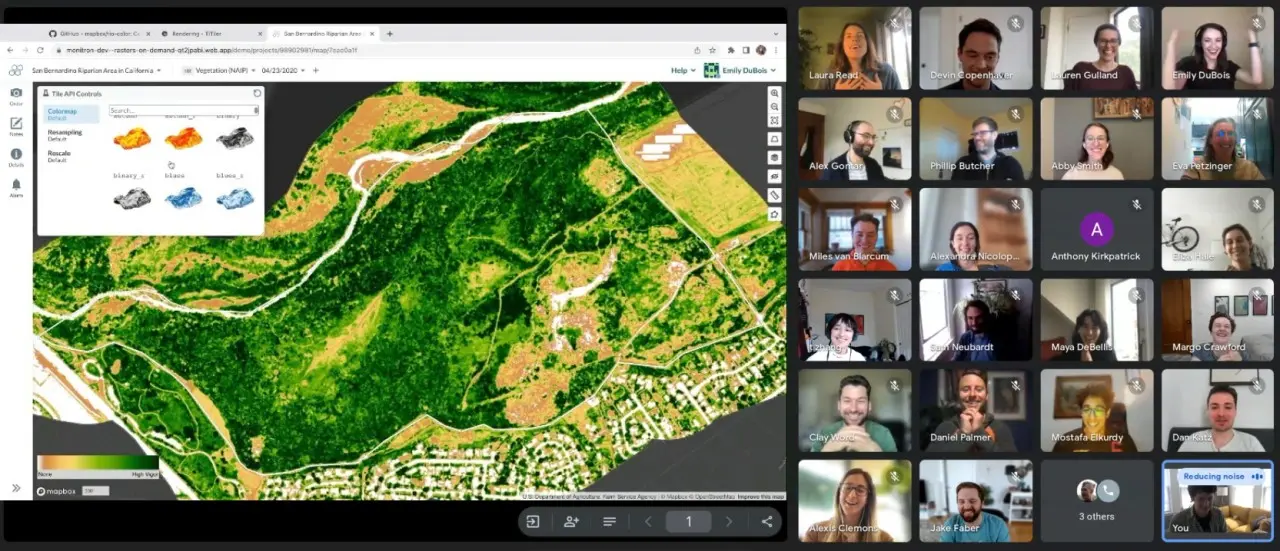This screenshot has height=551, width=1280.
Task: Click the map zoom in button
Action: coord(774,93)
